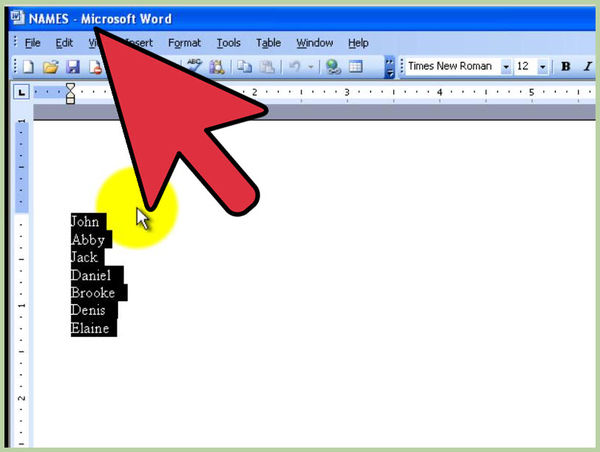Open the Help menu

(x=358, y=43)
